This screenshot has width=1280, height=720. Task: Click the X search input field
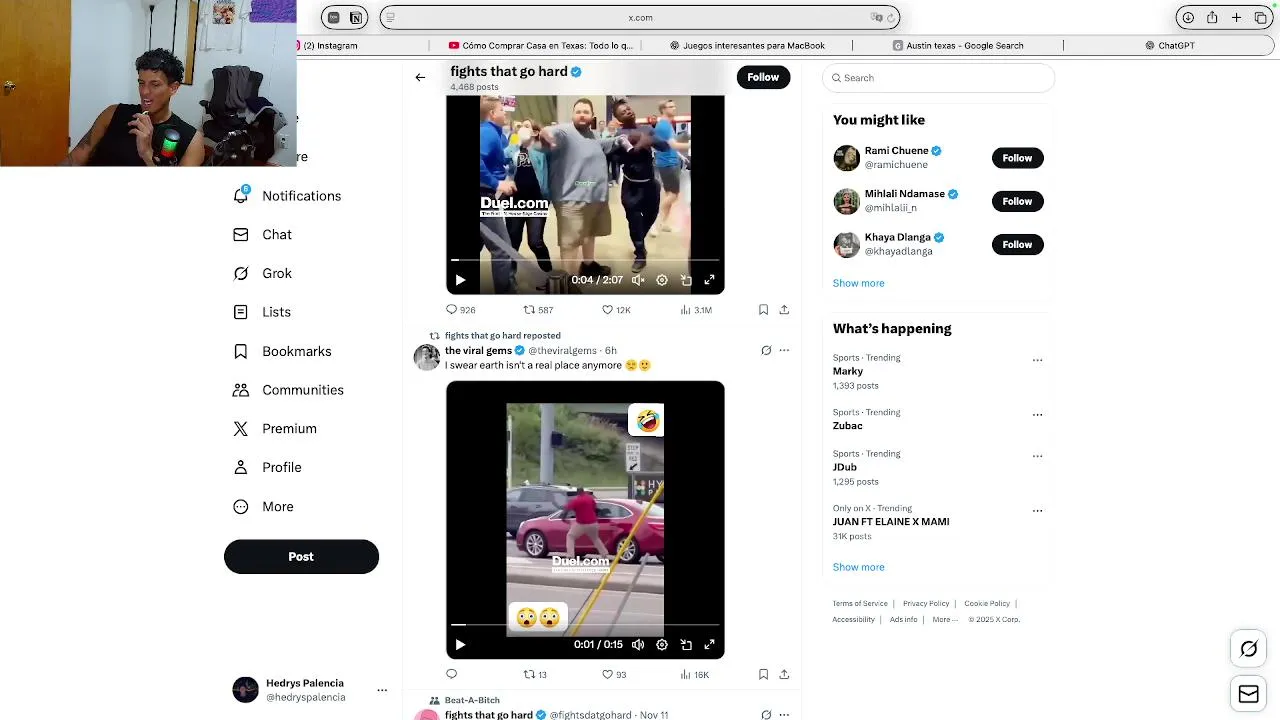[x=938, y=78]
